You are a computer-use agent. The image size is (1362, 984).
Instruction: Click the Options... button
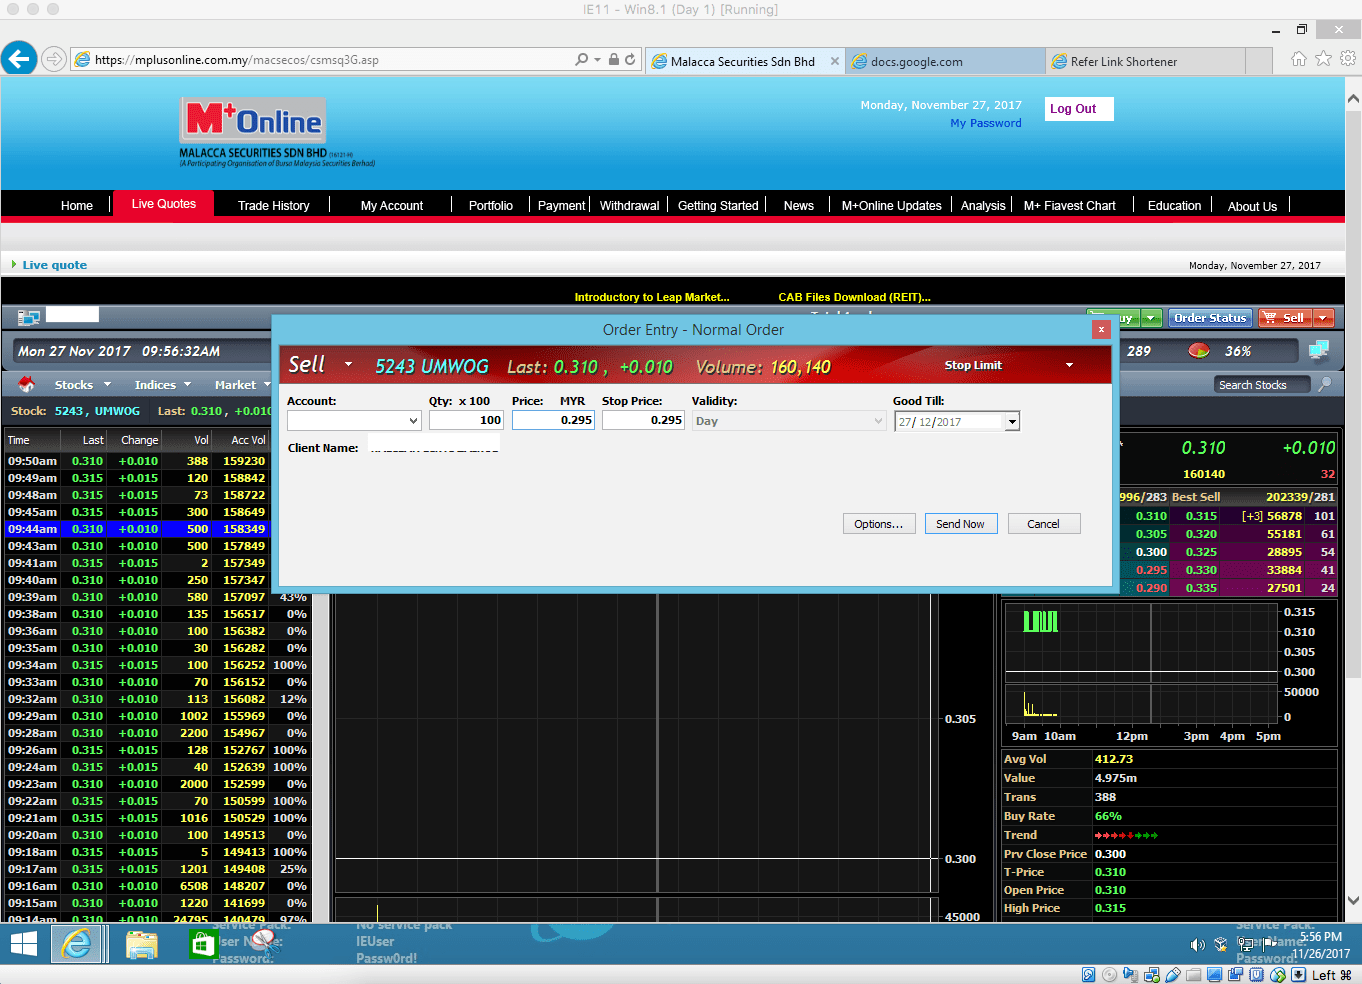tap(879, 524)
